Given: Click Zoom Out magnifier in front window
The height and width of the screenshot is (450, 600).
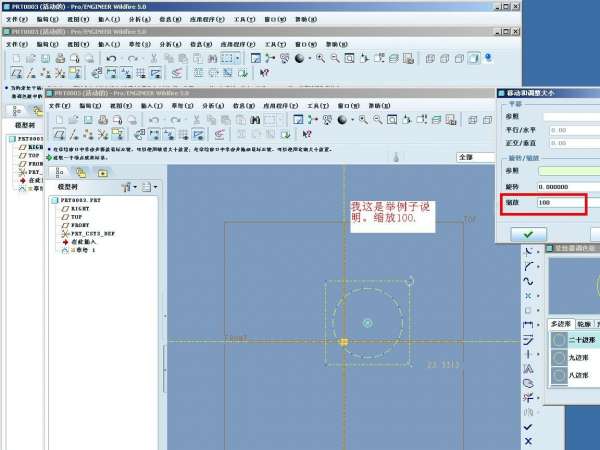Looking at the screenshot, I should point(378,120).
